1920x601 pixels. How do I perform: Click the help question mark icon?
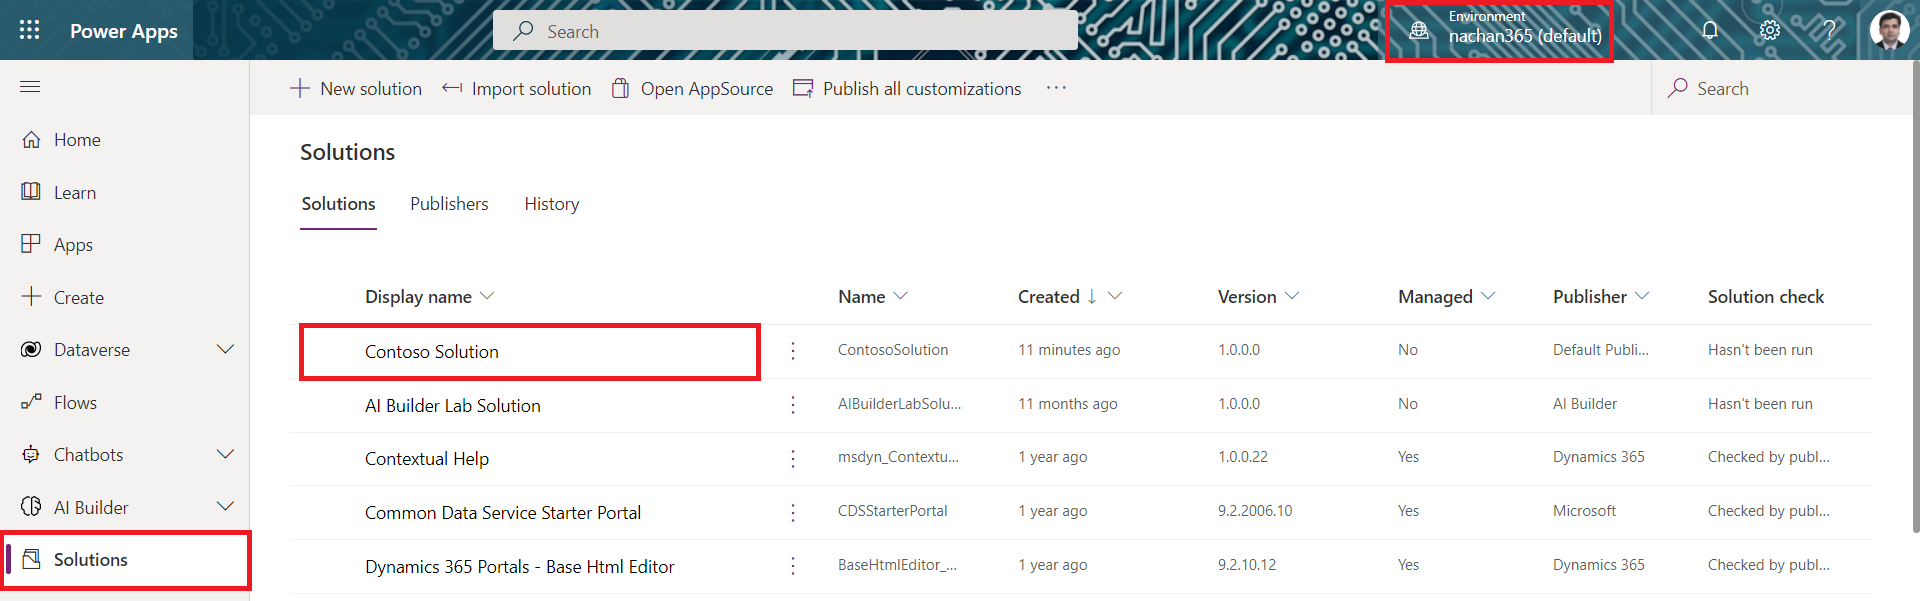[1829, 30]
